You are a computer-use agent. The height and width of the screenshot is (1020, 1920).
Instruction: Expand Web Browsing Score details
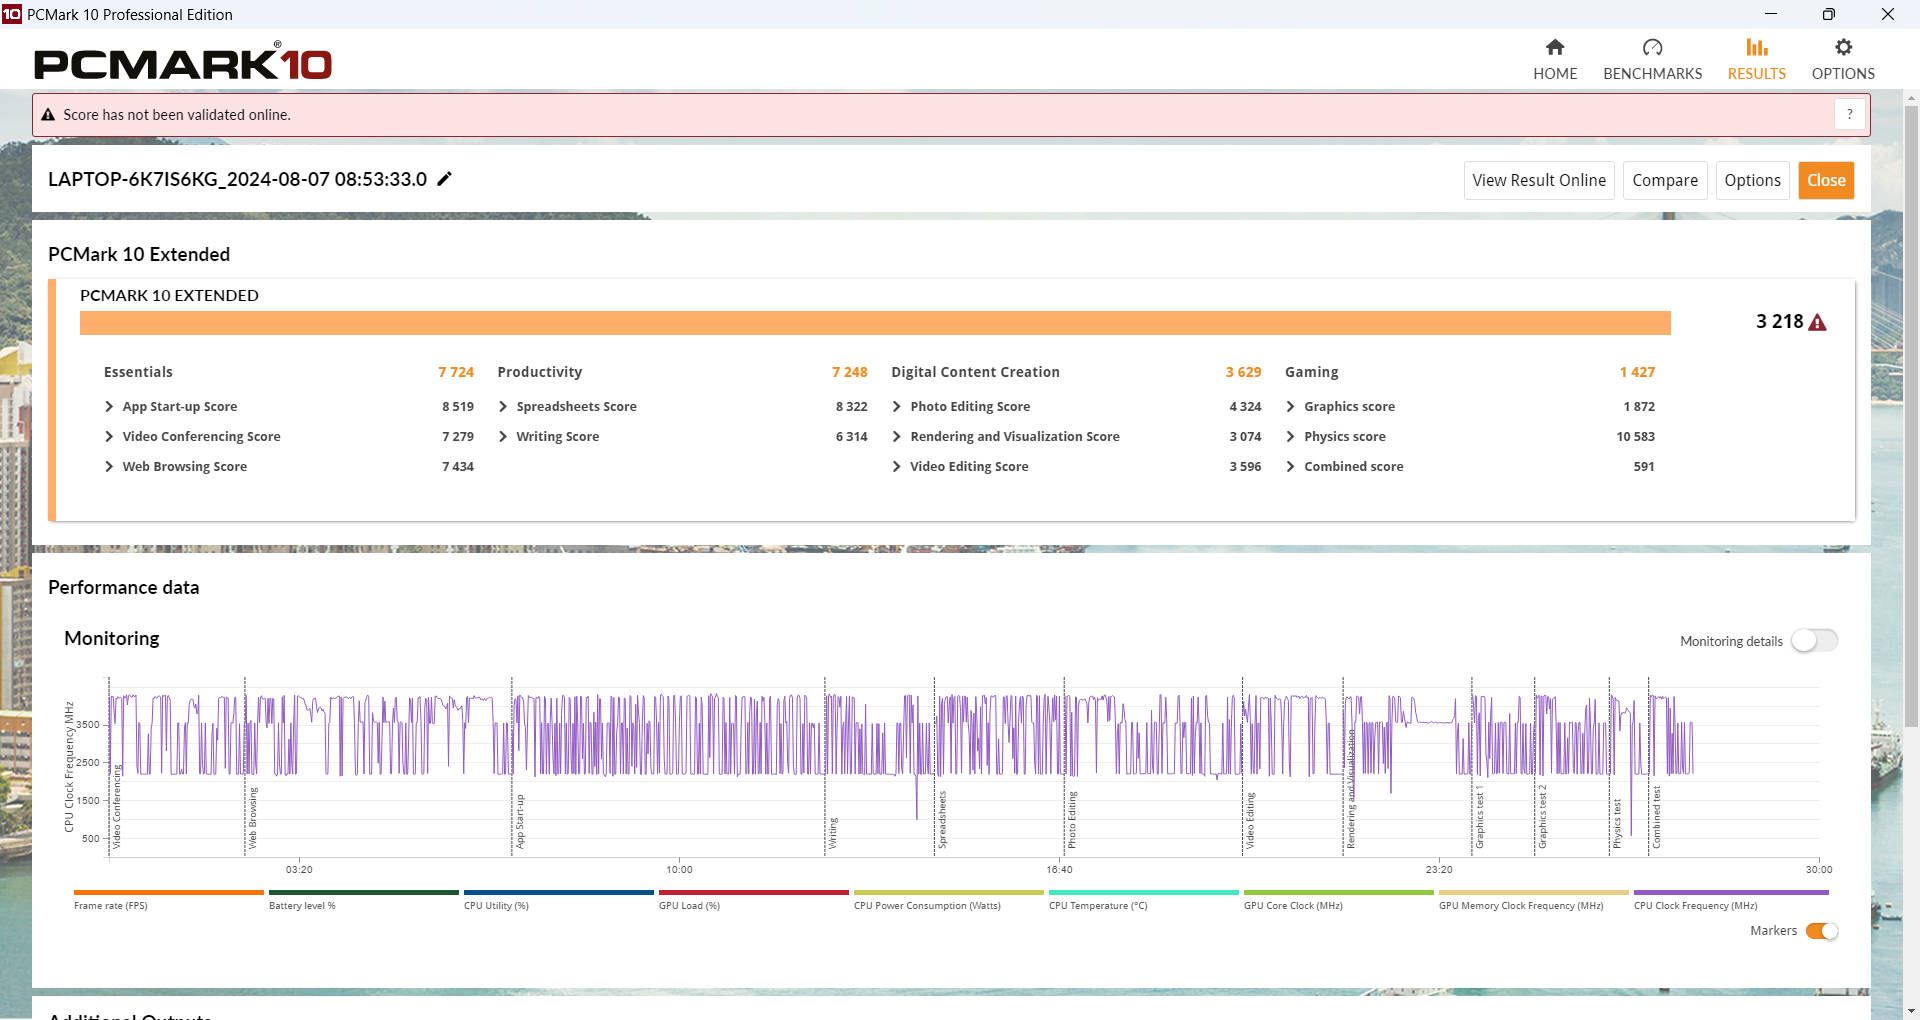point(109,466)
